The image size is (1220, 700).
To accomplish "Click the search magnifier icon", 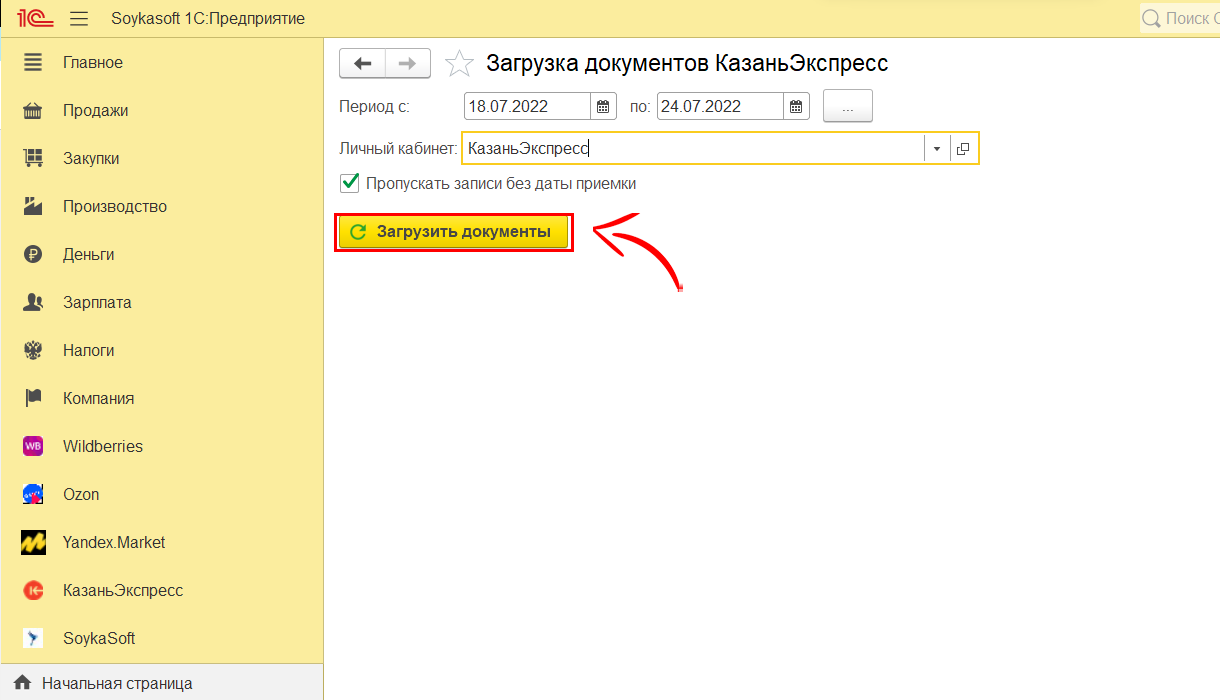I will click(1151, 18).
